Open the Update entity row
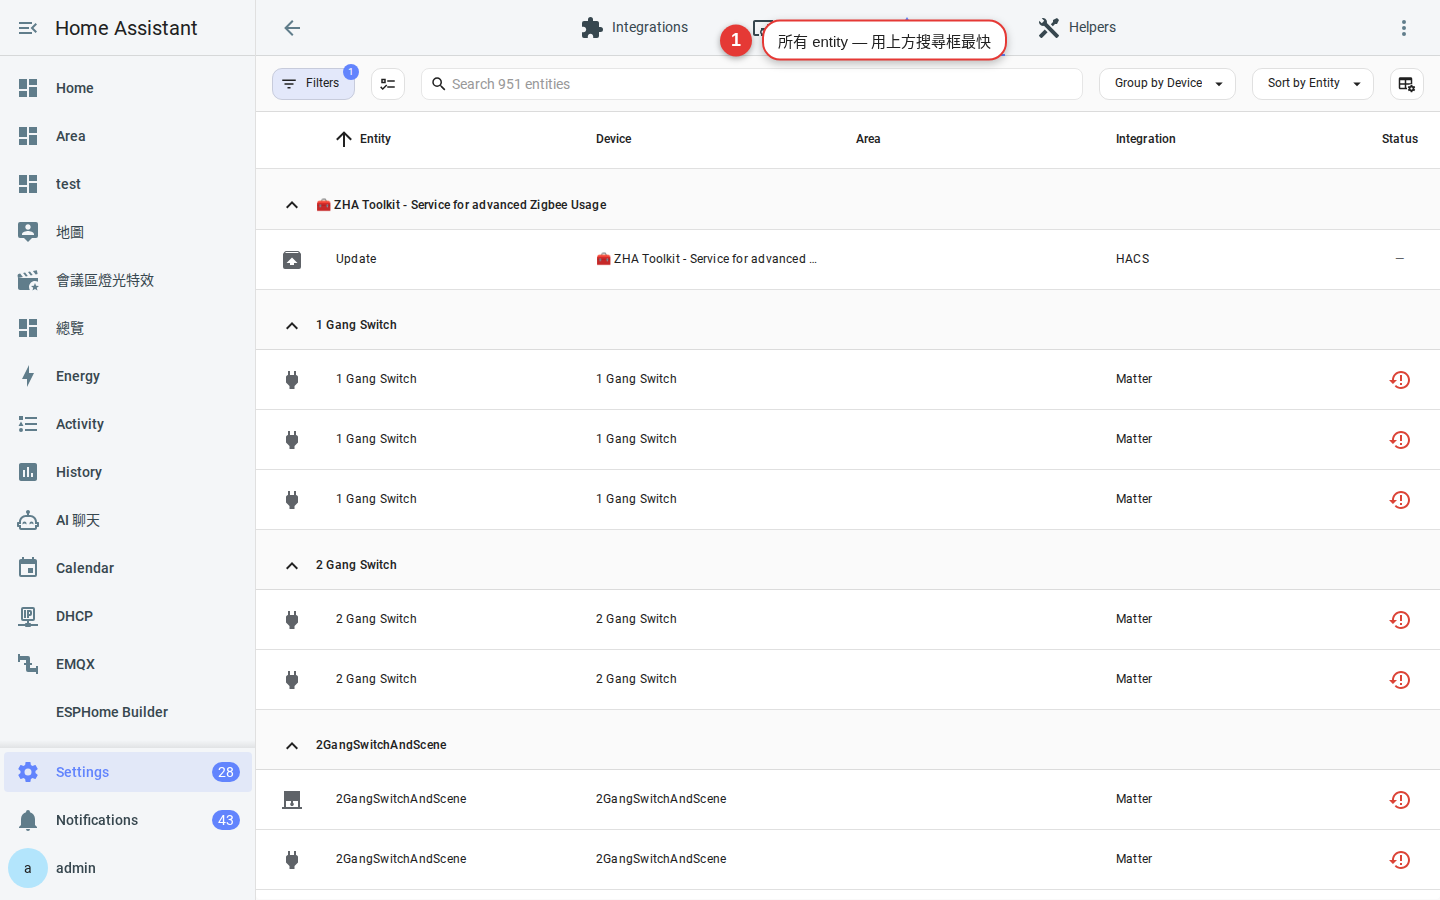Screen dimensions: 1440x900 (848, 260)
